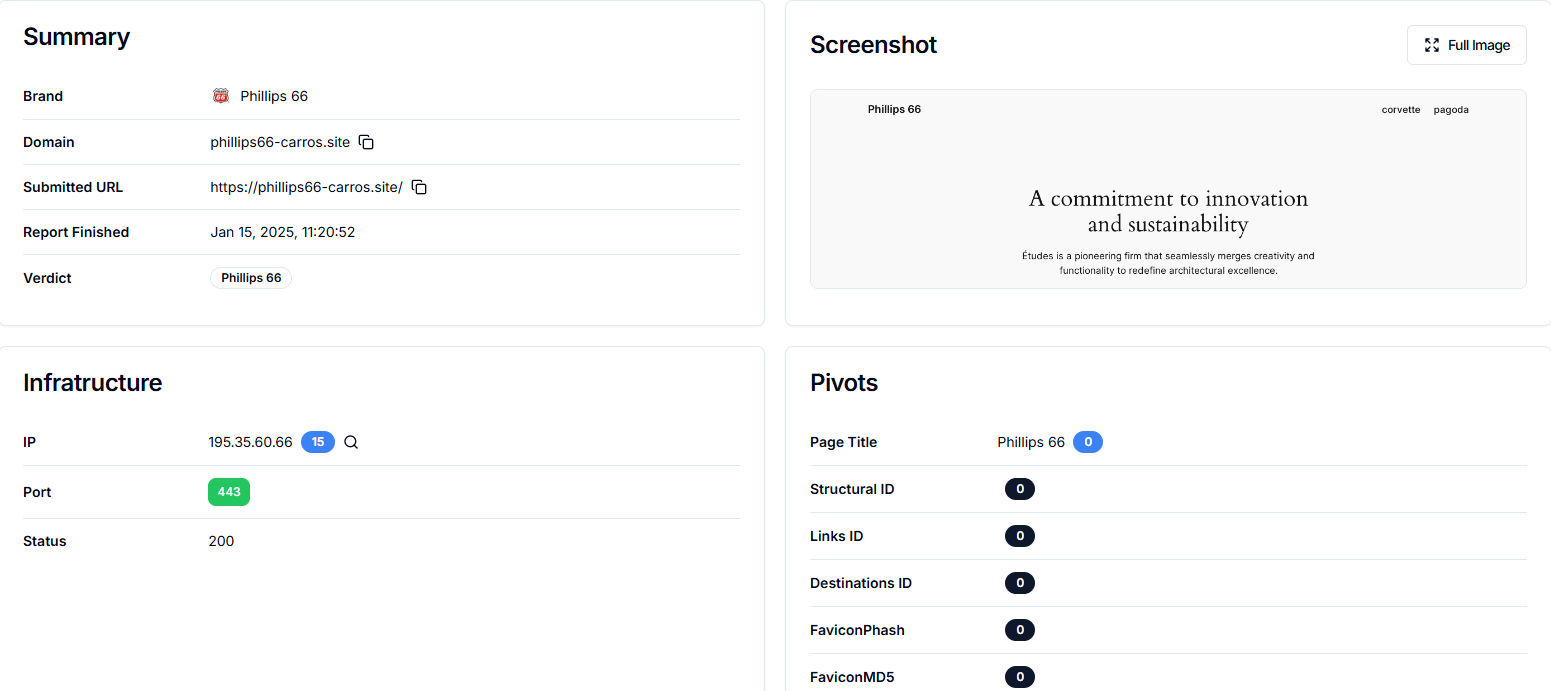This screenshot has height=691, width=1551.
Task: Click the phillips66-carros.site domain text
Action: pos(280,142)
